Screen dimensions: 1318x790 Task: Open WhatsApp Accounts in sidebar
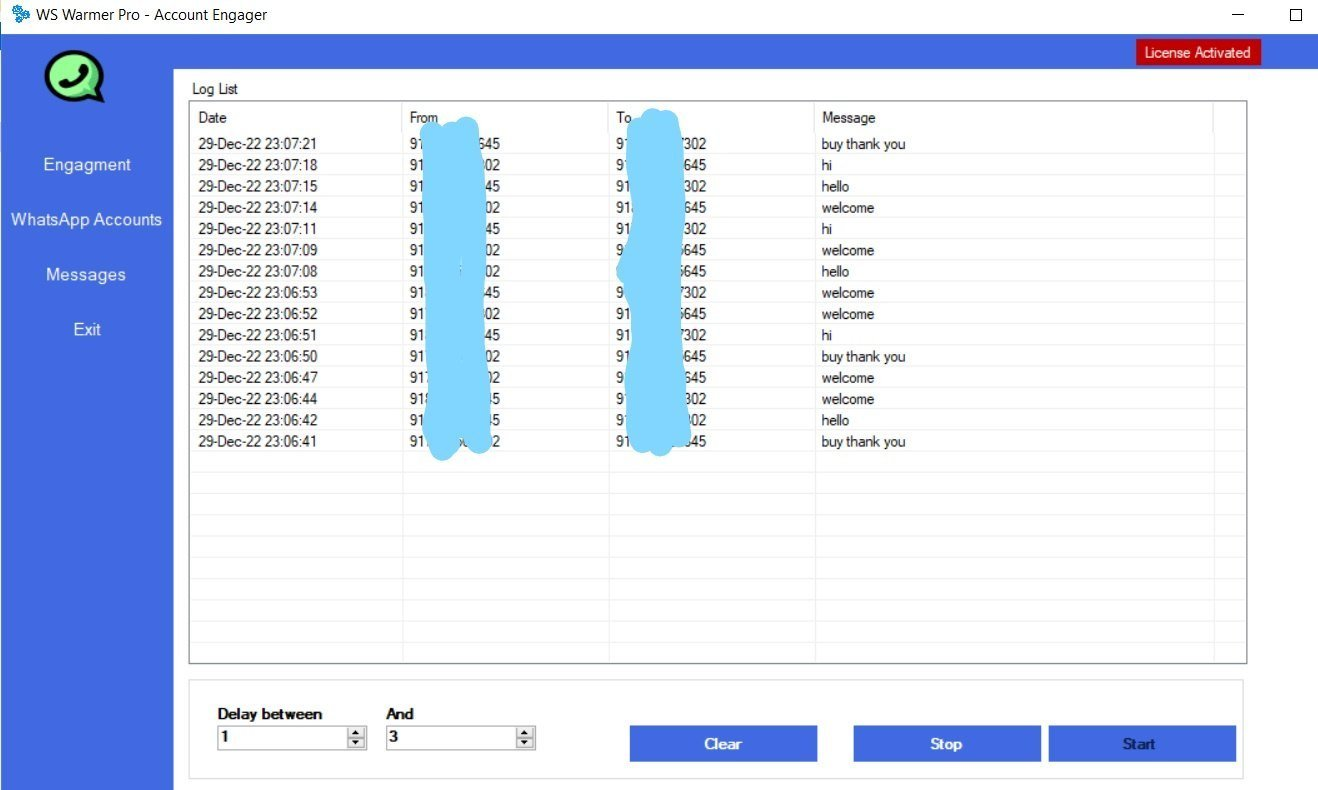point(86,220)
